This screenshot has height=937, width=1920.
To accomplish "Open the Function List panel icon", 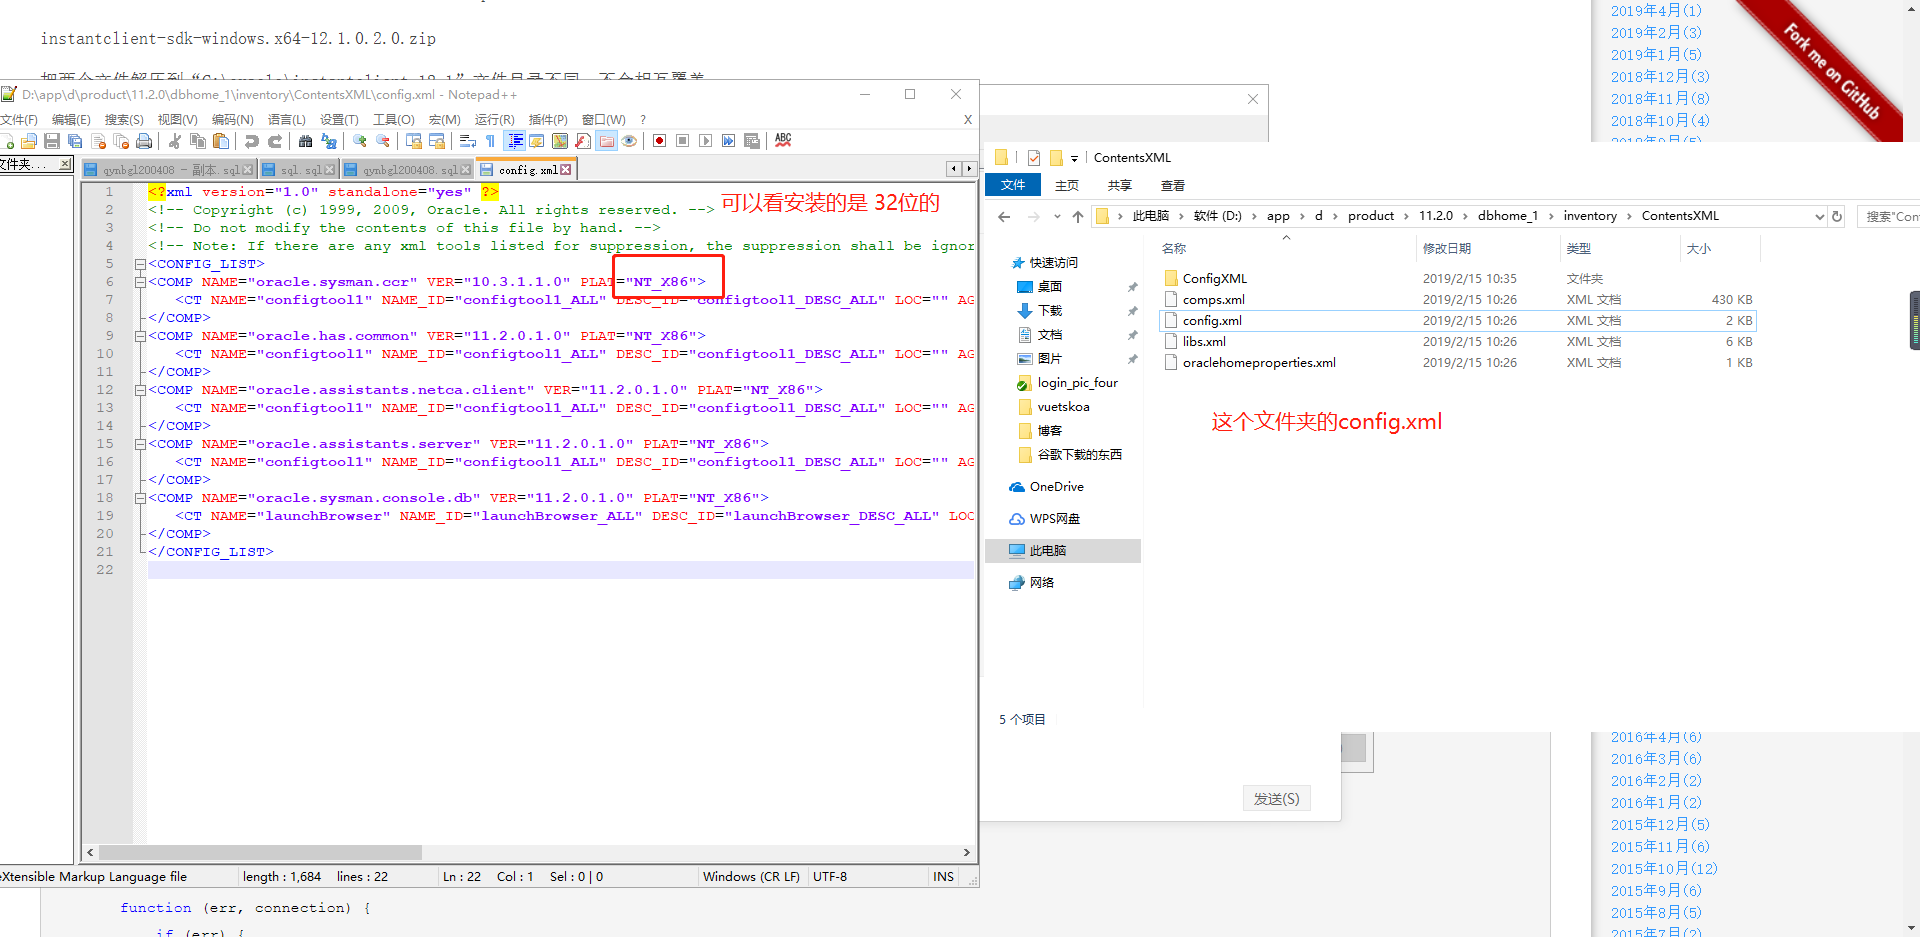I will [x=583, y=141].
